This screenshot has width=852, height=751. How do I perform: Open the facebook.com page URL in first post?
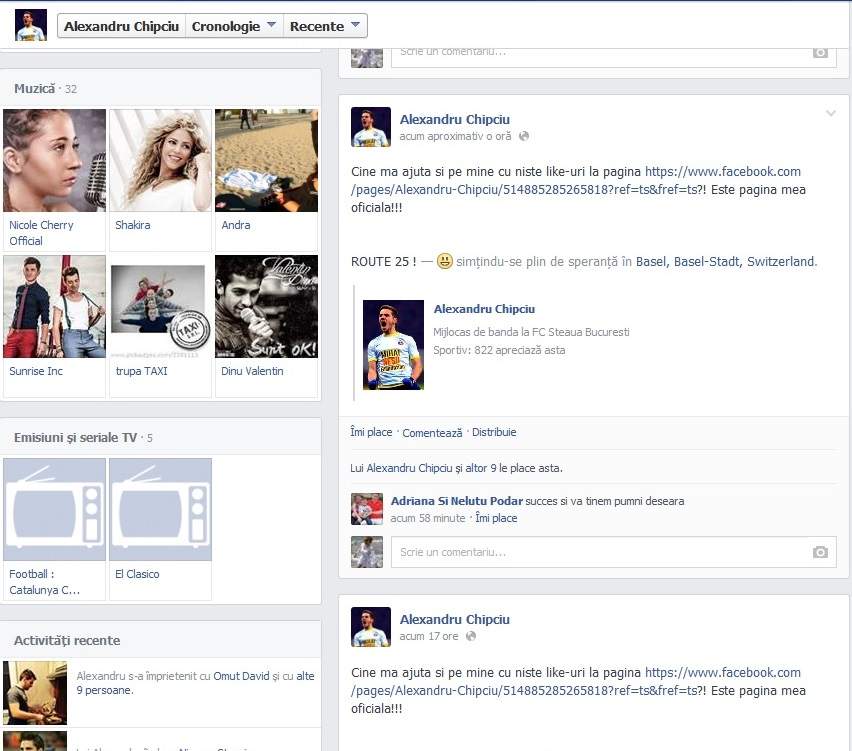click(x=576, y=180)
